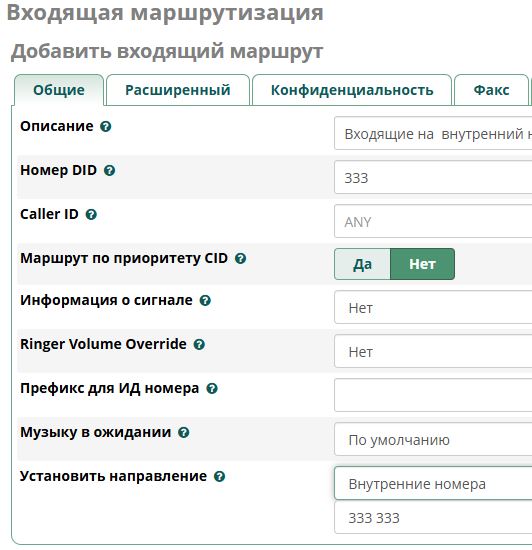
Task: Switch to the Расширенный tab
Action: coord(178,90)
